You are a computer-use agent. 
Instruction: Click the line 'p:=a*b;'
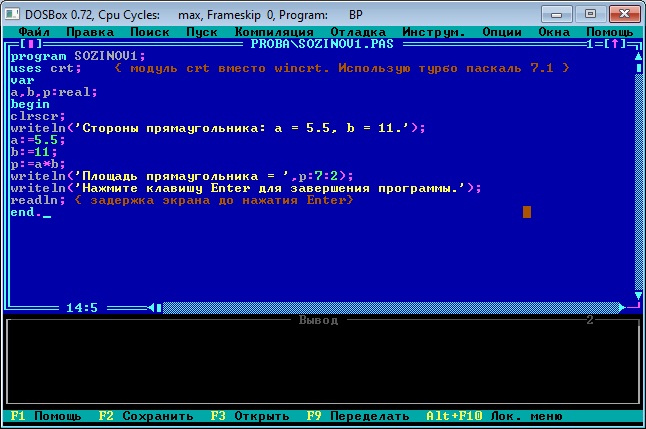click(38, 164)
